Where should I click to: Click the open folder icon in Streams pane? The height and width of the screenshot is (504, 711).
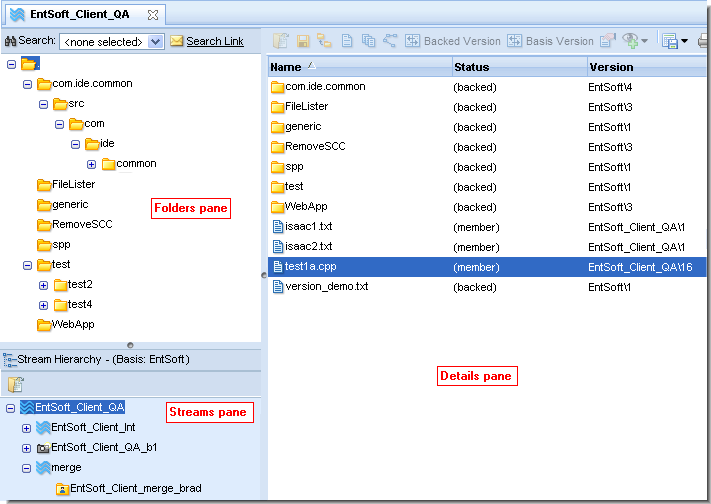tap(16, 384)
